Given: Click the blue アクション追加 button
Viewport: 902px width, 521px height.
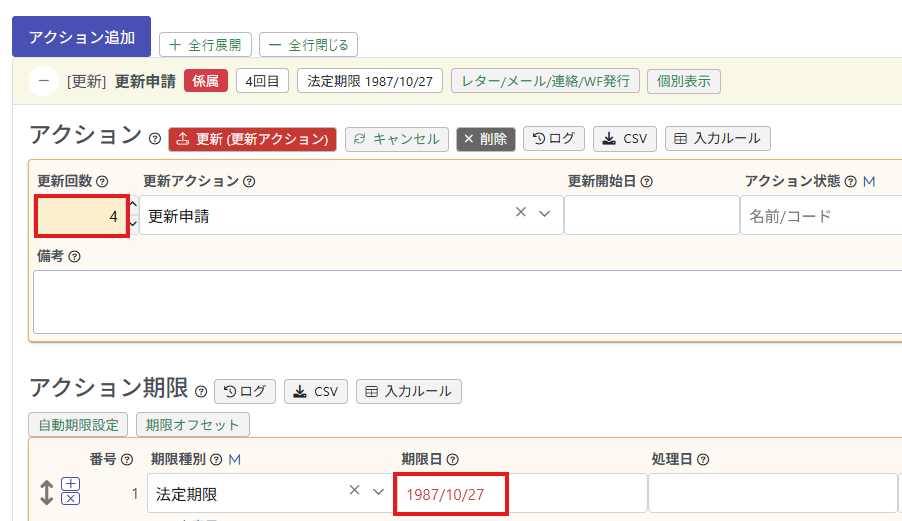Looking at the screenshot, I should click(82, 37).
